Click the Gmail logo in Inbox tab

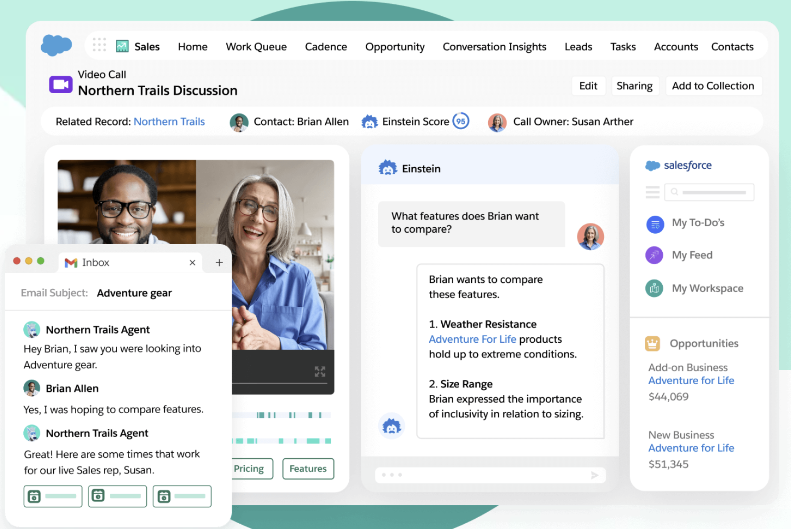[71, 263]
